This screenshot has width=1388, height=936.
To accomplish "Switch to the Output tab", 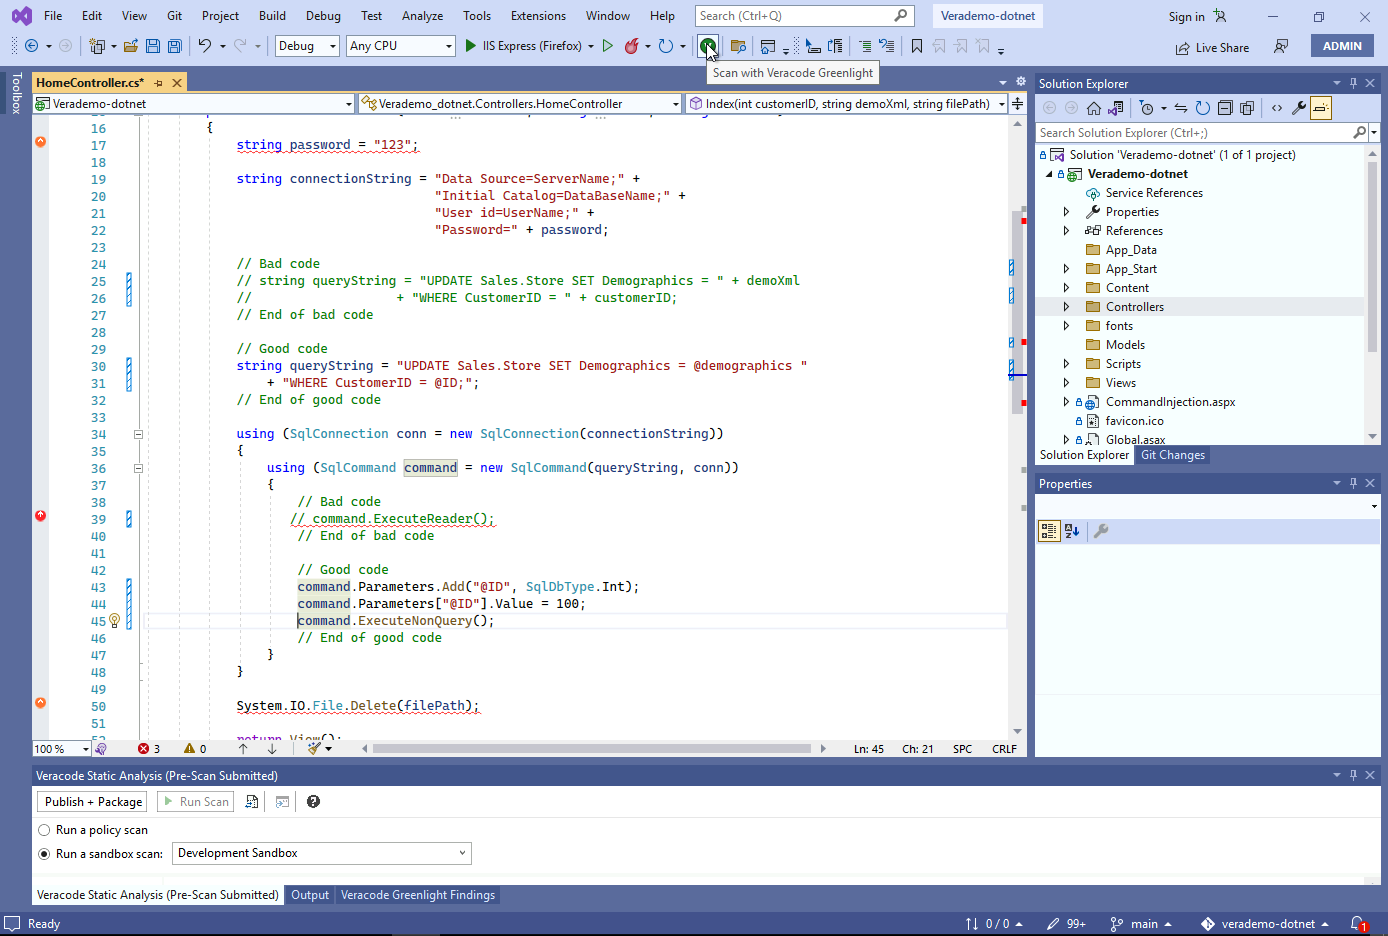I will tap(310, 895).
